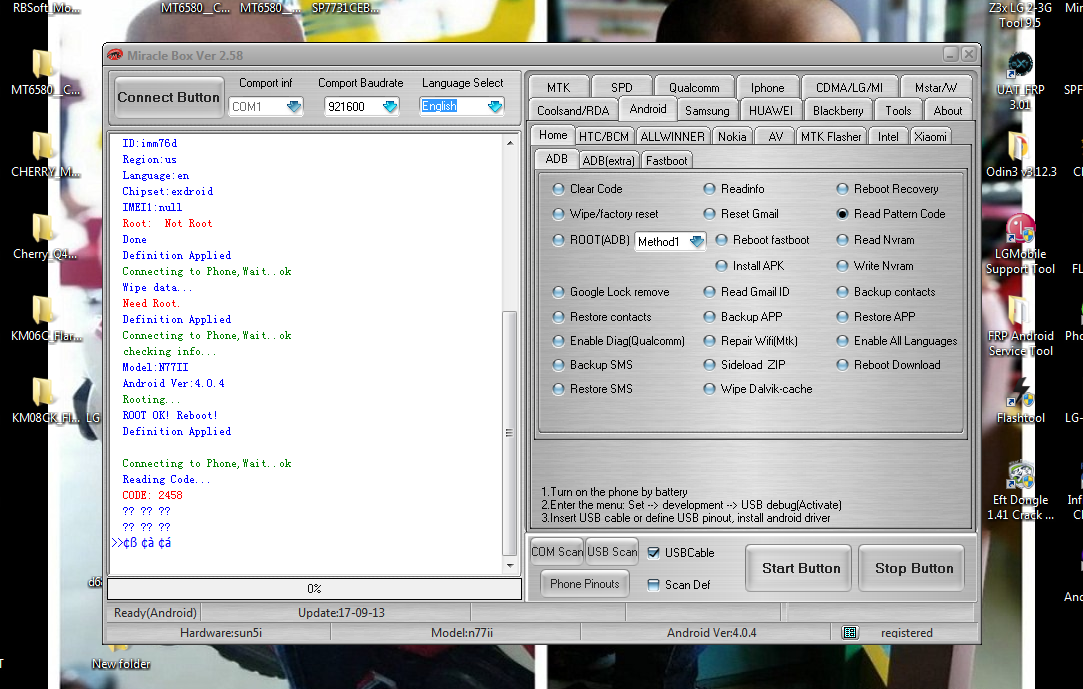Switch to the Qualcomm tab
The width and height of the screenshot is (1083, 689).
click(694, 88)
